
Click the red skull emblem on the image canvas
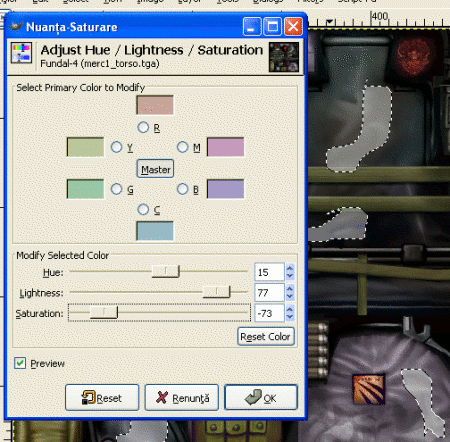pyautogui.click(x=415, y=57)
